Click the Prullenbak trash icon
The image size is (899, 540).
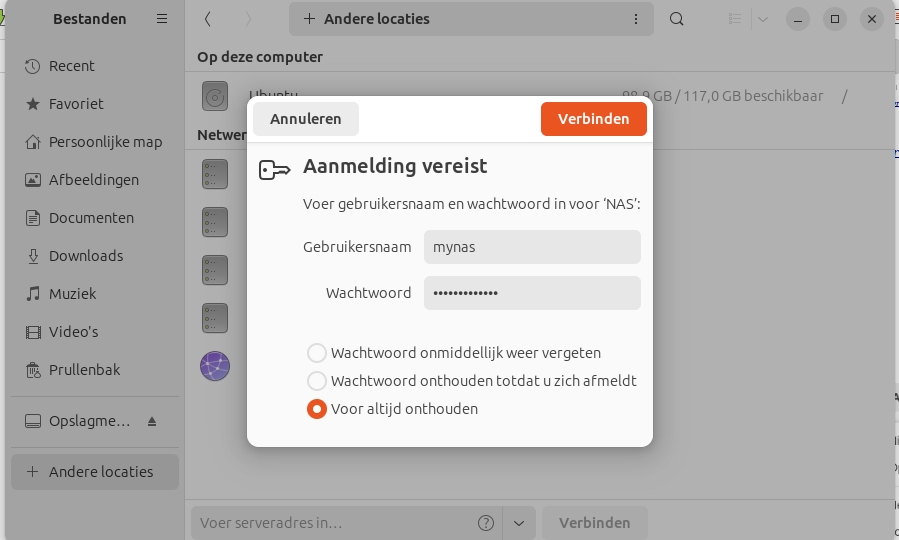pos(33,370)
